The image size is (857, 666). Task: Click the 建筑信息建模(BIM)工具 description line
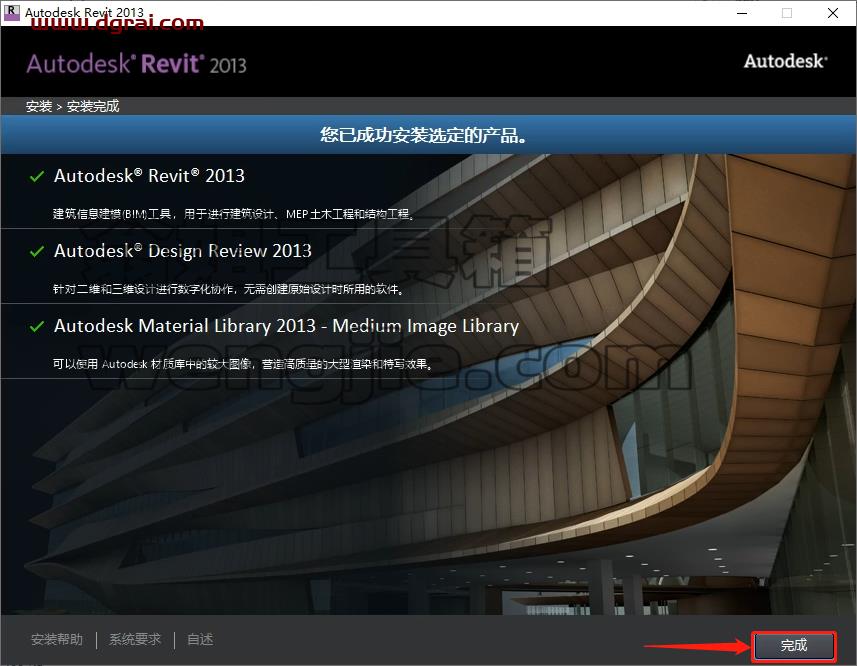234,214
